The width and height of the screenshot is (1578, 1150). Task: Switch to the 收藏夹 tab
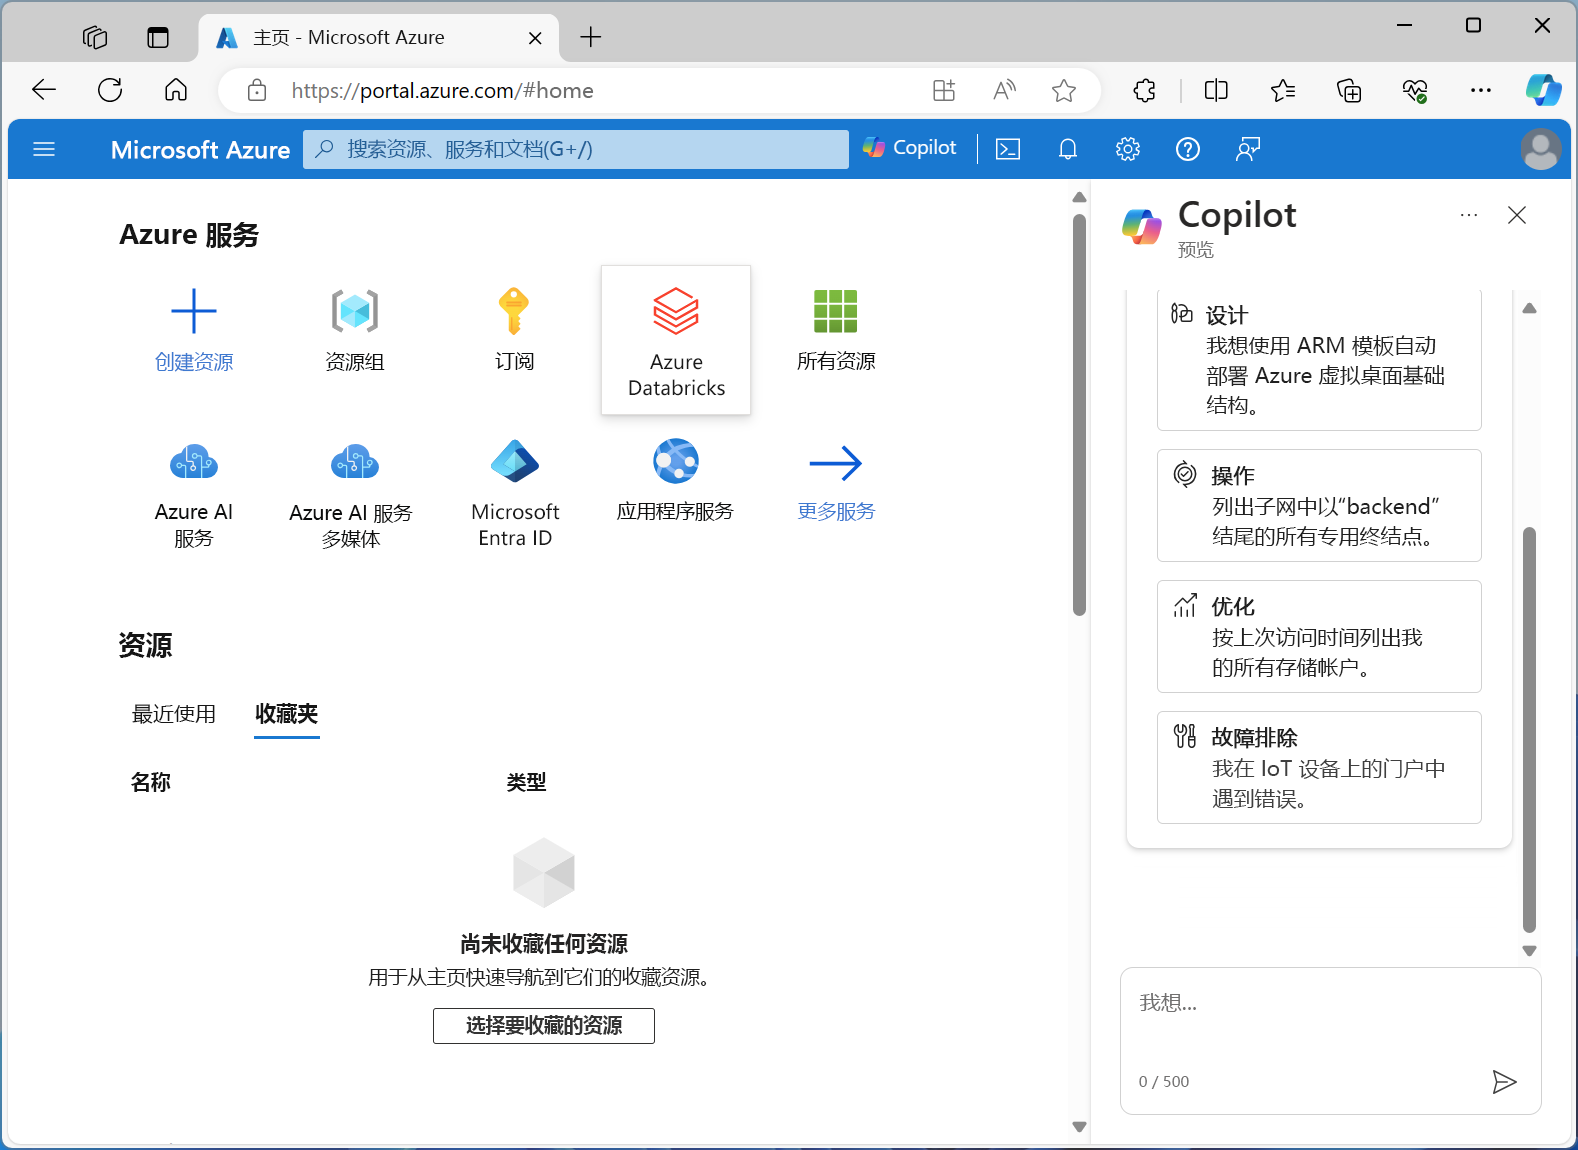point(287,714)
